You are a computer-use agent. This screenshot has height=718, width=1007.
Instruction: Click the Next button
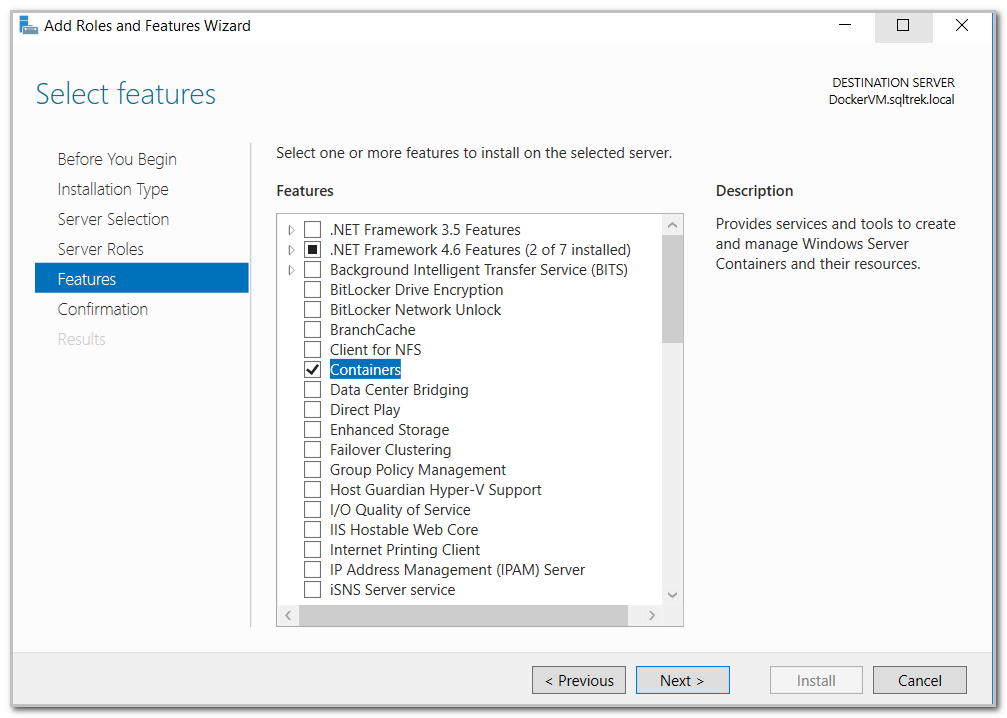pos(682,680)
